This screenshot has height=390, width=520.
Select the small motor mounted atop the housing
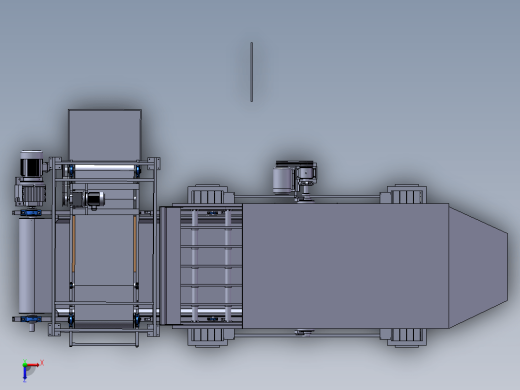(x=295, y=180)
